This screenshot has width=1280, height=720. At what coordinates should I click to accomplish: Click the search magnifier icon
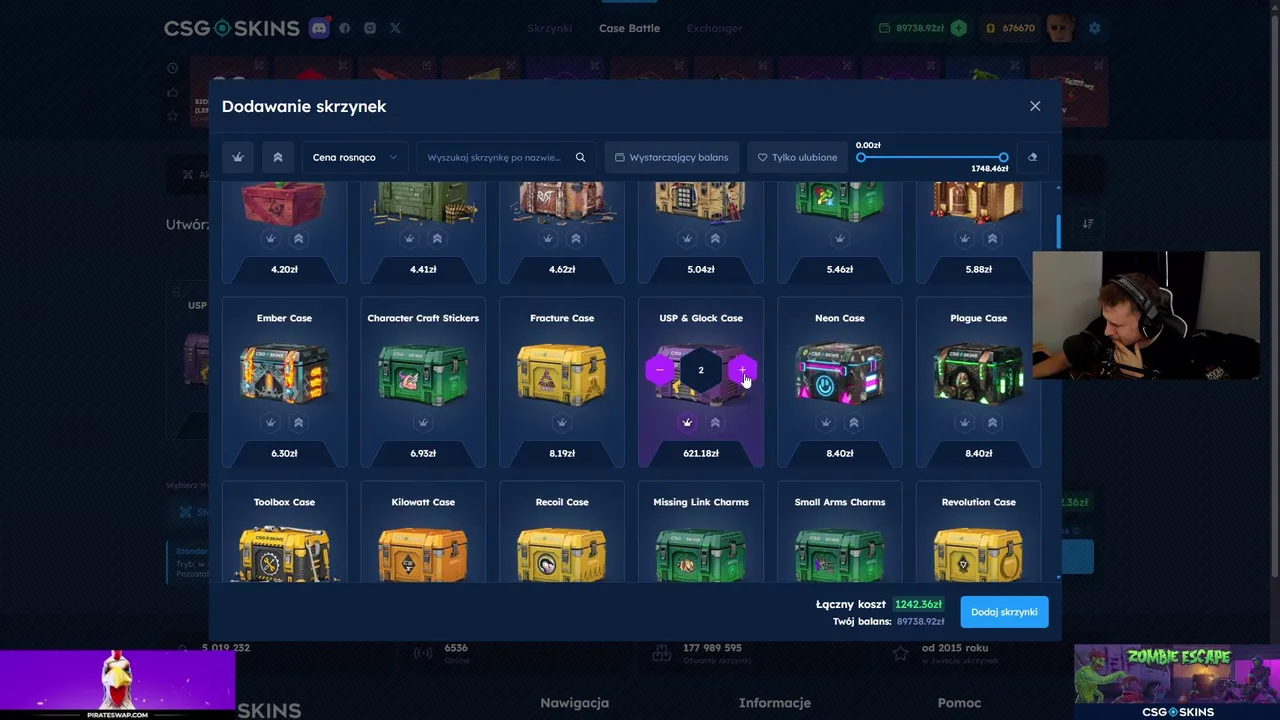pyautogui.click(x=580, y=157)
